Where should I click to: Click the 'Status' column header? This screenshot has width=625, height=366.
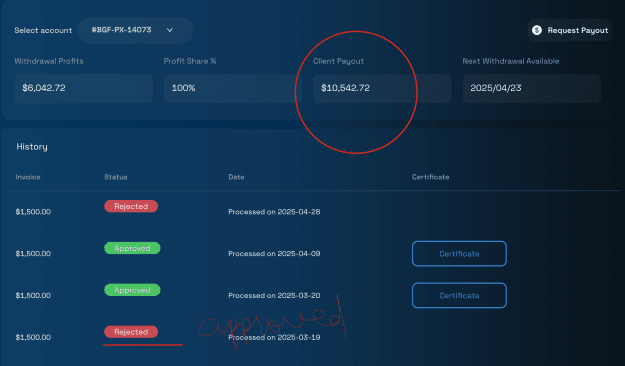click(116, 177)
